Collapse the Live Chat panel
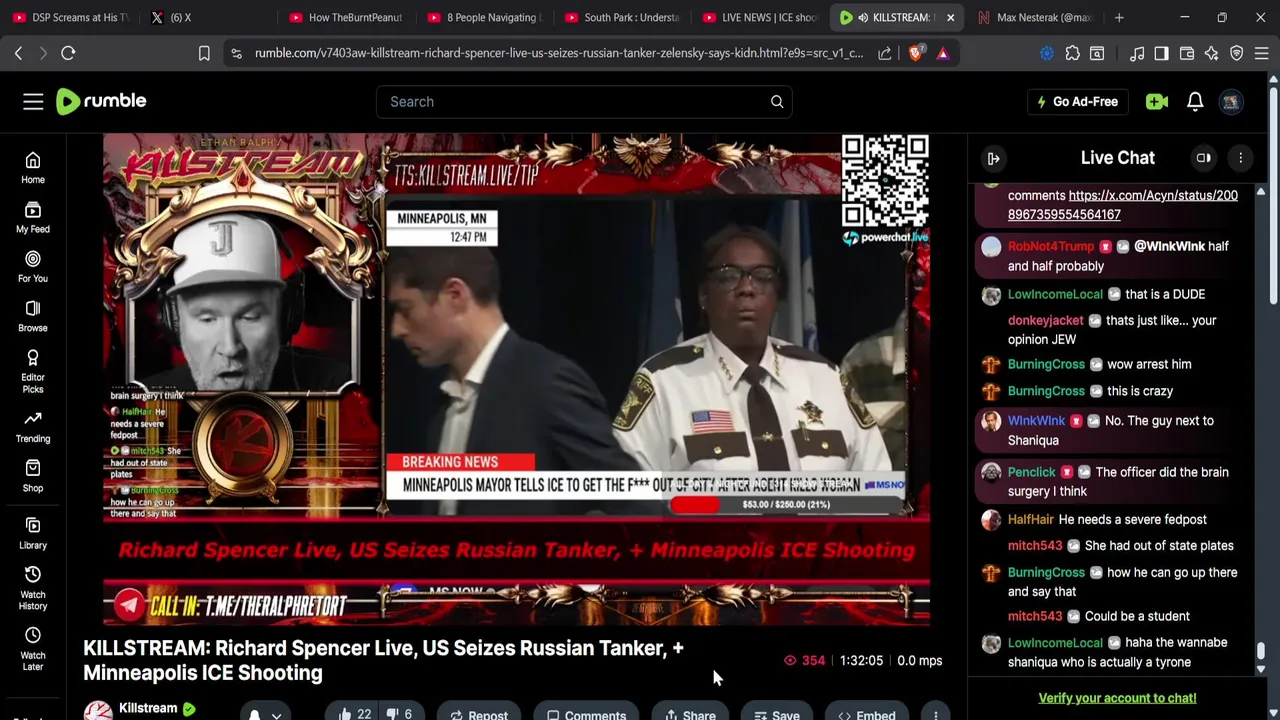The height and width of the screenshot is (720, 1280). (x=993, y=158)
